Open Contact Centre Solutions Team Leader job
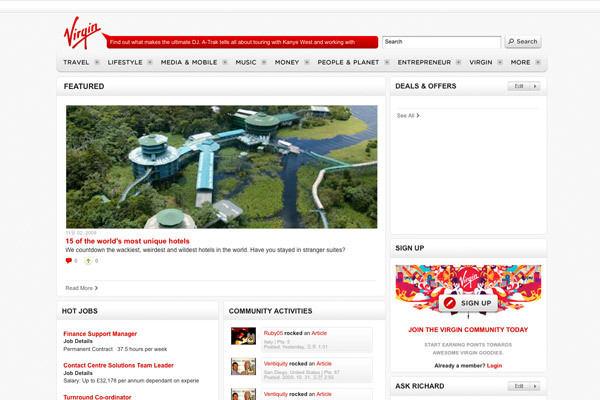 (118, 365)
